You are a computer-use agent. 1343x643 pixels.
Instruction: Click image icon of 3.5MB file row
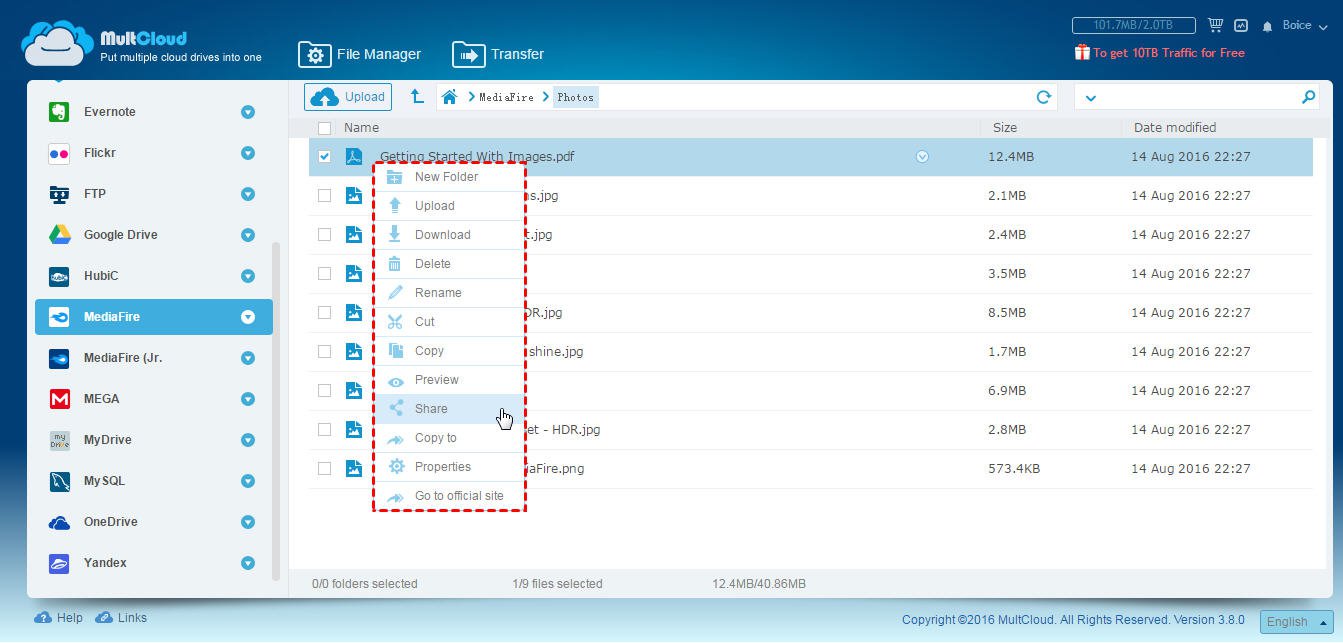tap(353, 273)
